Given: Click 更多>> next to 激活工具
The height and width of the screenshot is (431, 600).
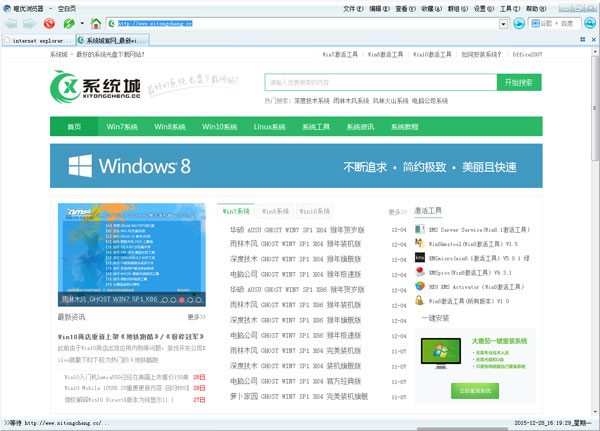Looking at the screenshot, I should (x=398, y=212).
